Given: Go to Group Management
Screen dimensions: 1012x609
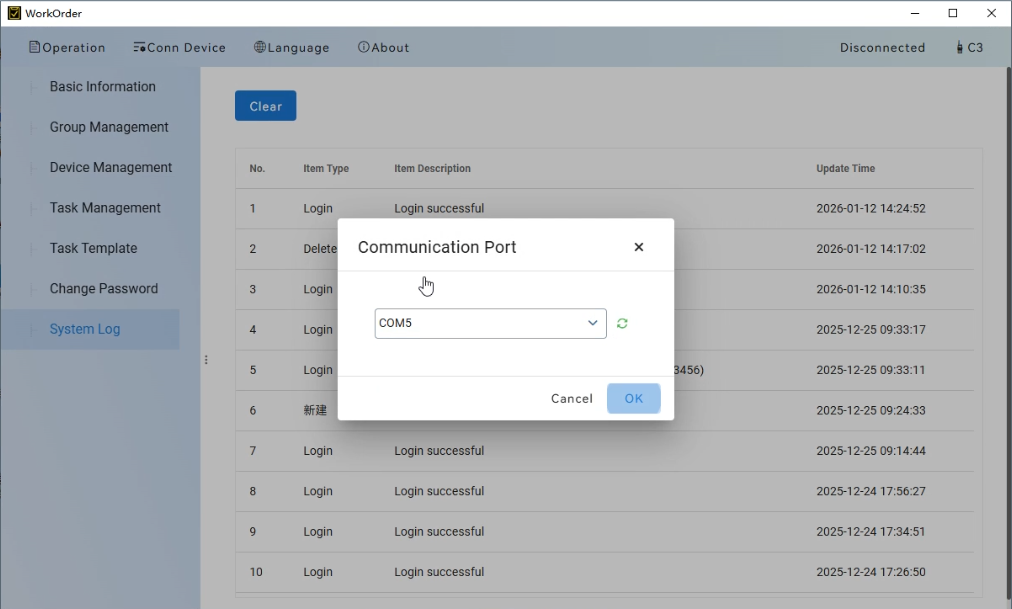Looking at the screenshot, I should tap(109, 127).
